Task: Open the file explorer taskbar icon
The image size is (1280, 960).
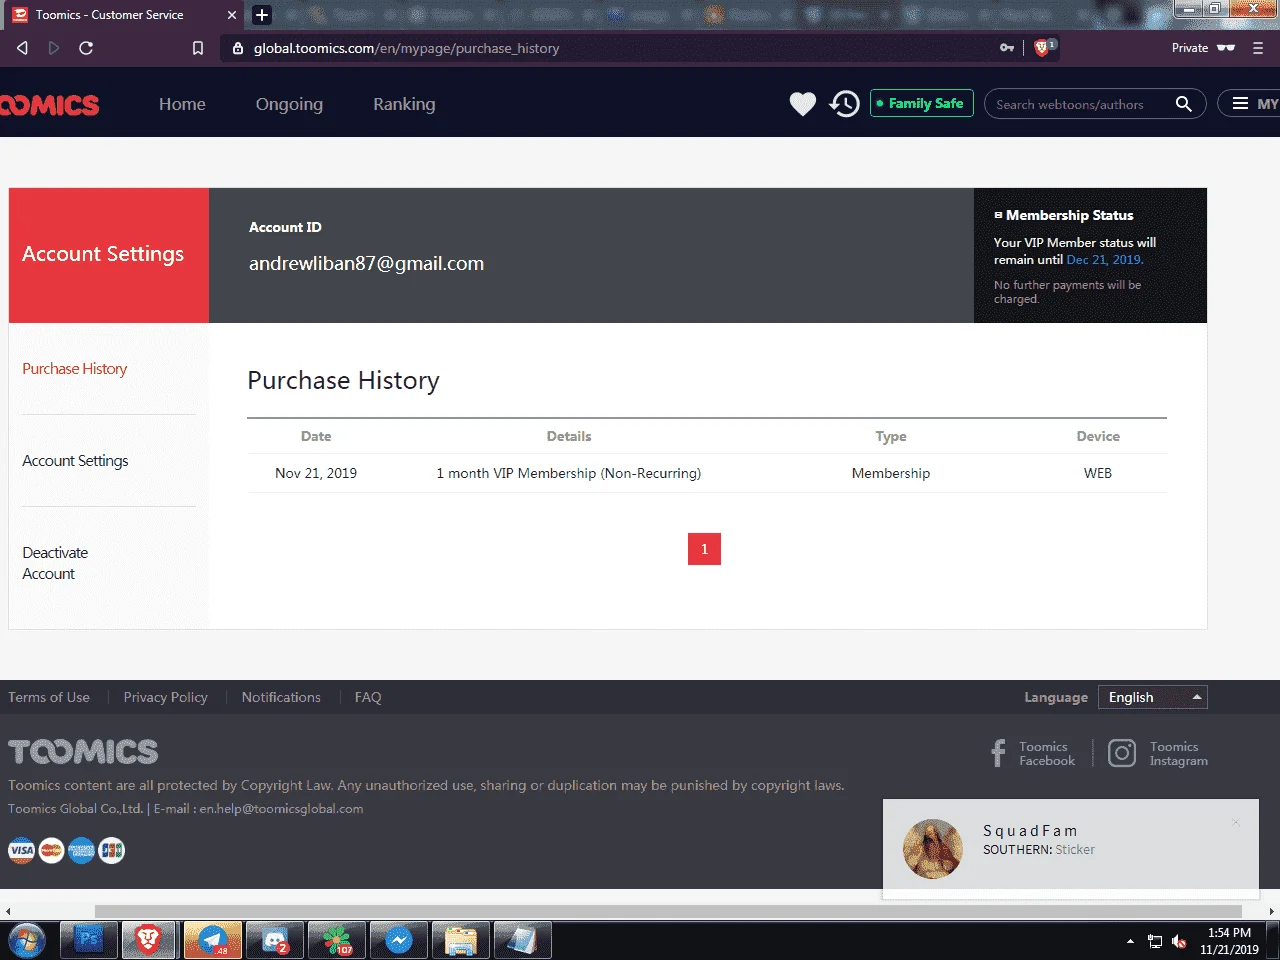Action: (461, 941)
